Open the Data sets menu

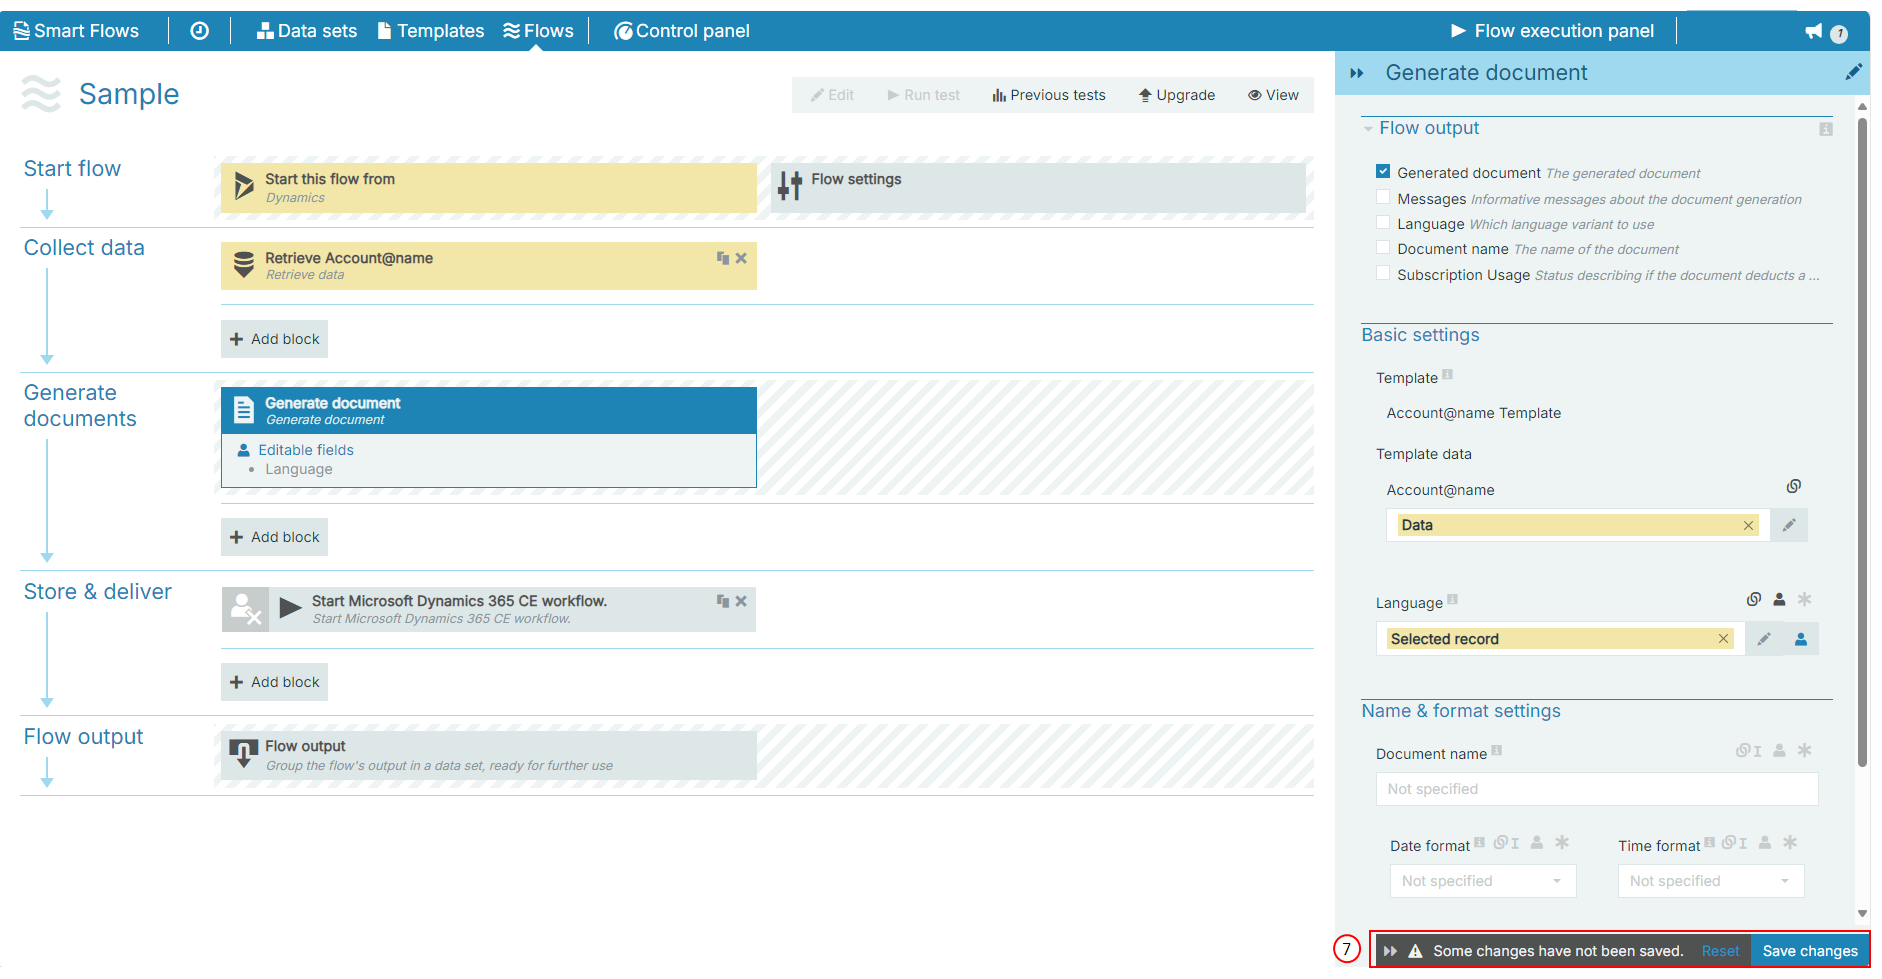[x=307, y=31]
